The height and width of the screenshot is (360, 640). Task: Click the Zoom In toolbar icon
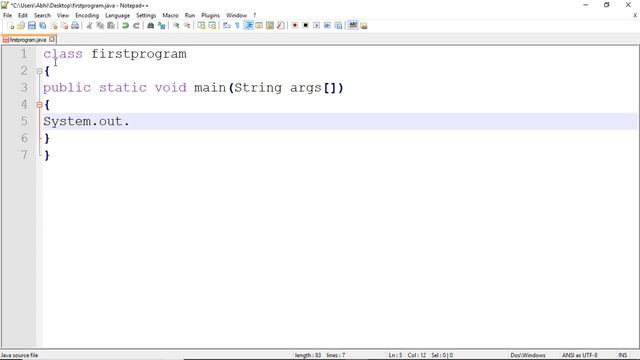(176, 26)
